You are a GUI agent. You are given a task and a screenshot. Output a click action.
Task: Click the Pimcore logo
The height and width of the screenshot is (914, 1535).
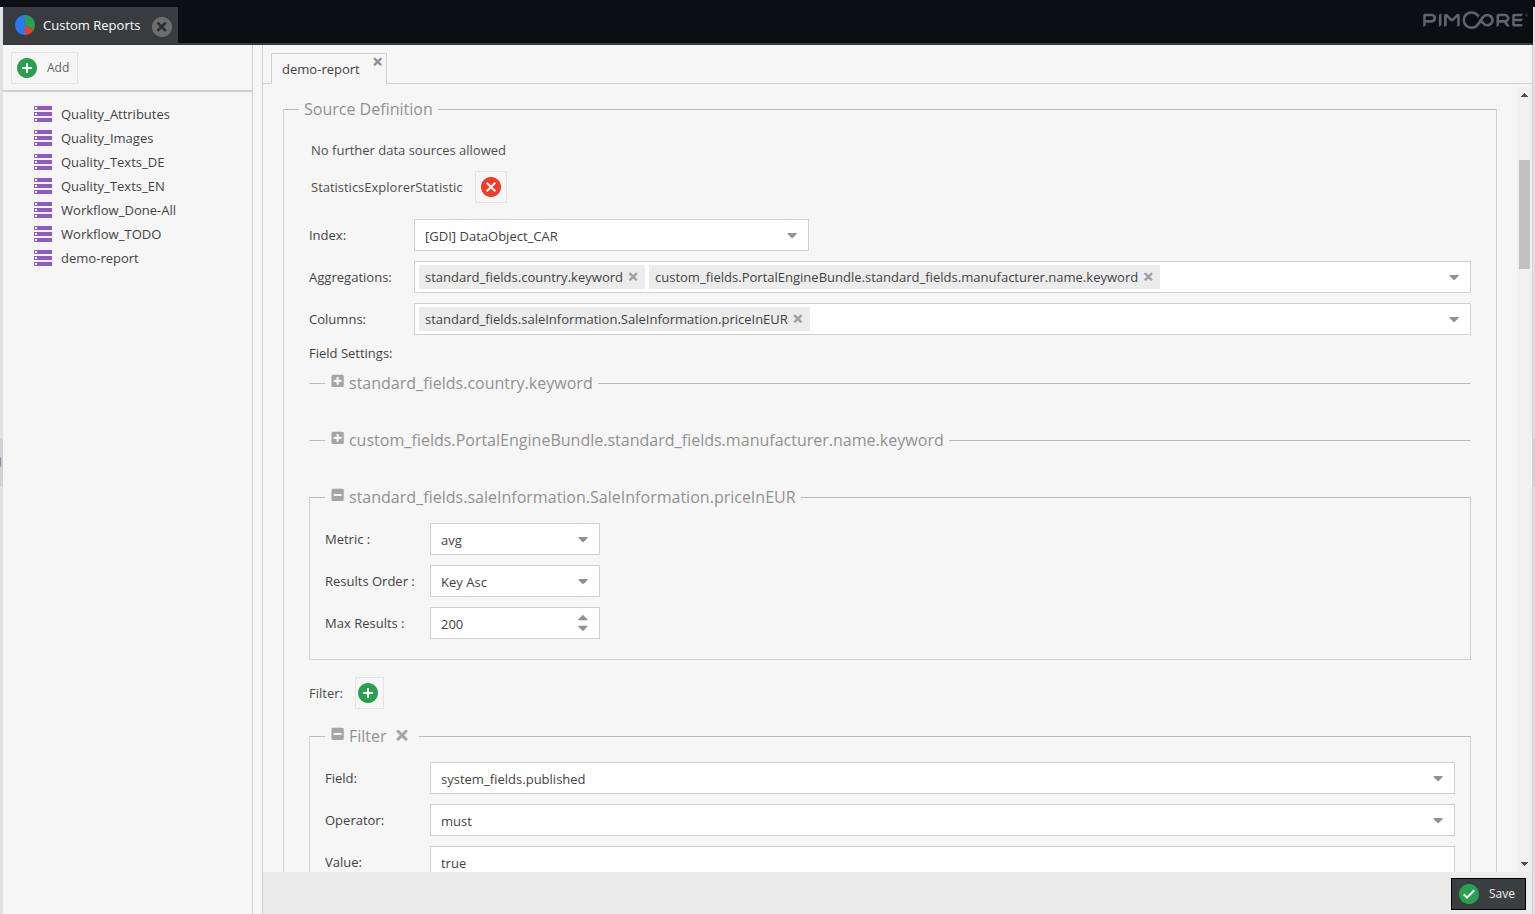(x=1475, y=19)
